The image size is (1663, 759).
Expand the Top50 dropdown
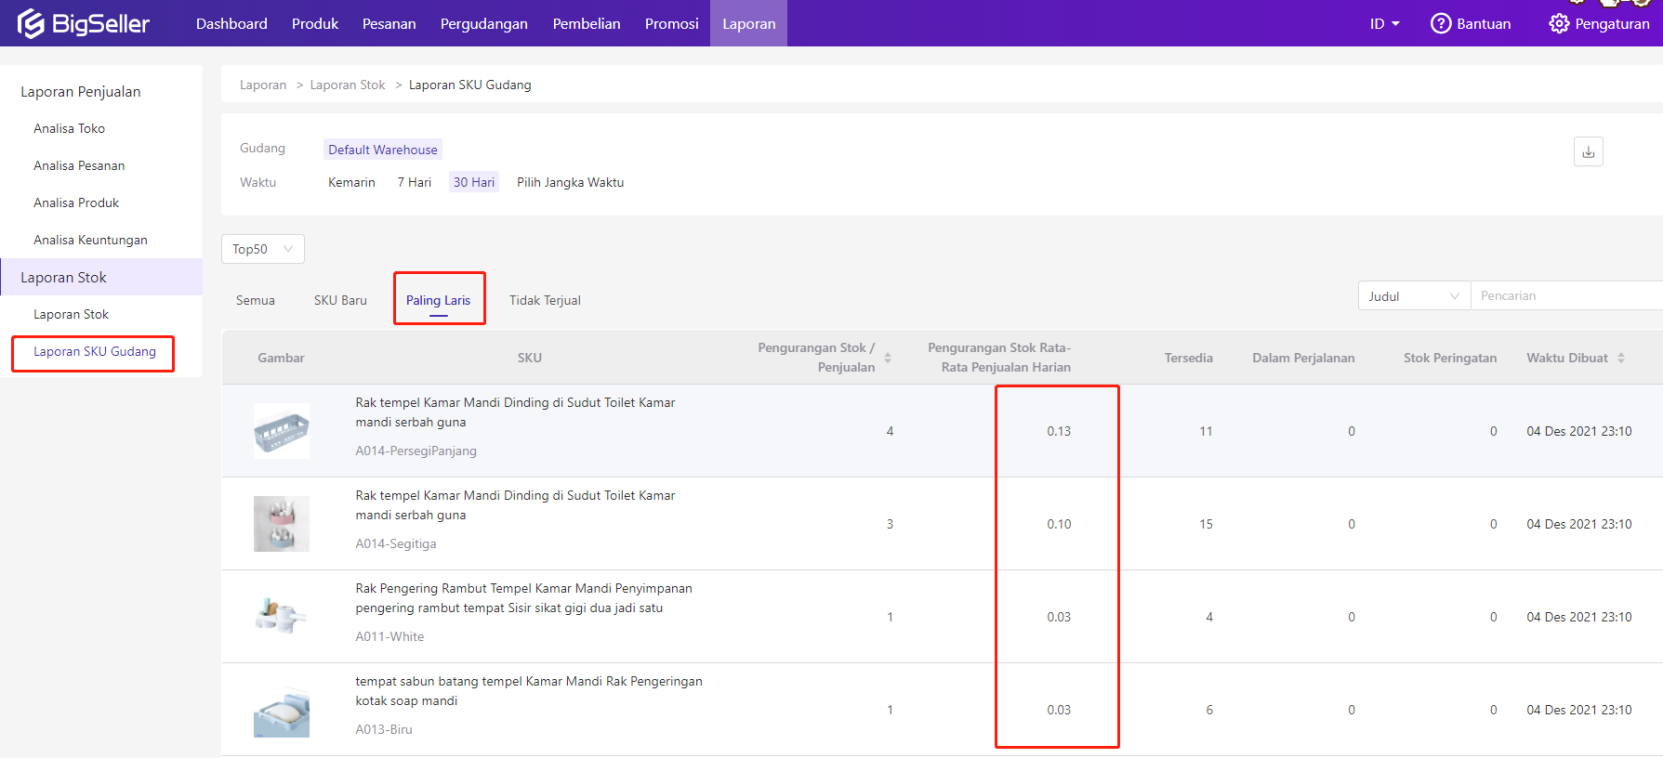(262, 249)
